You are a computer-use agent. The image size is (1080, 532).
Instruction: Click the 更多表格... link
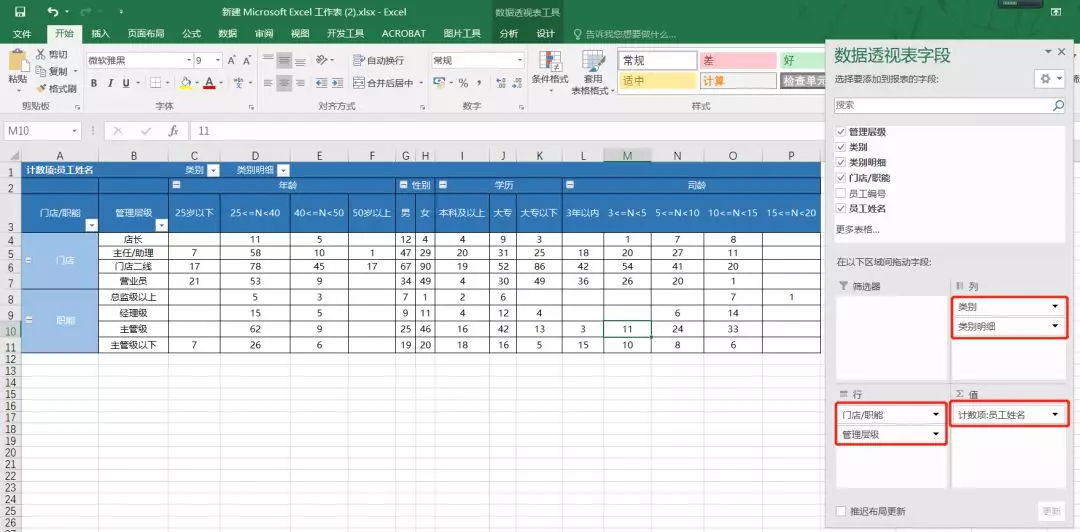click(x=858, y=229)
